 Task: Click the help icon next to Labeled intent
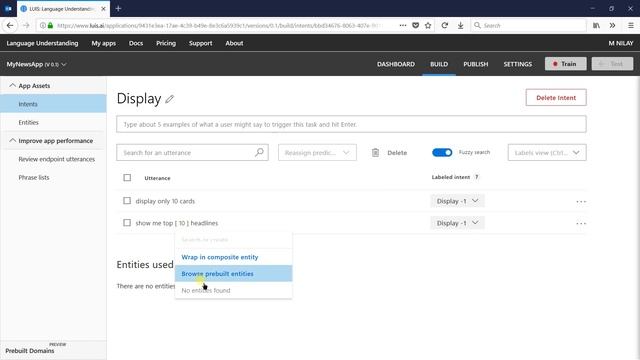pyautogui.click(x=476, y=177)
